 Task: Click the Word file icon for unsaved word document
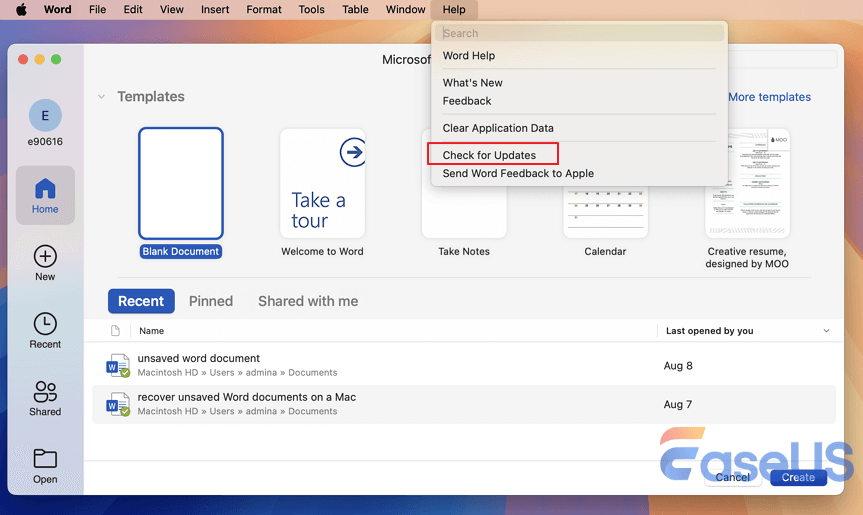[x=118, y=365]
